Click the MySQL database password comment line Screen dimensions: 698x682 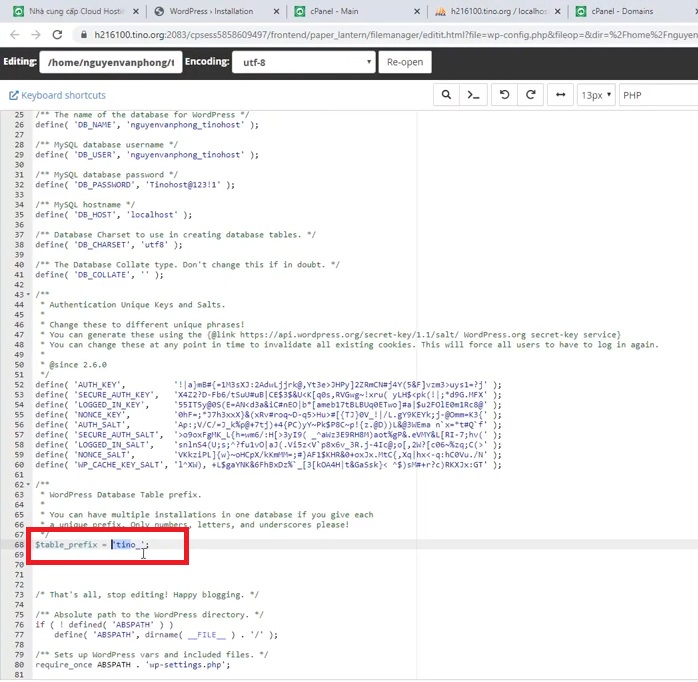pos(107,175)
